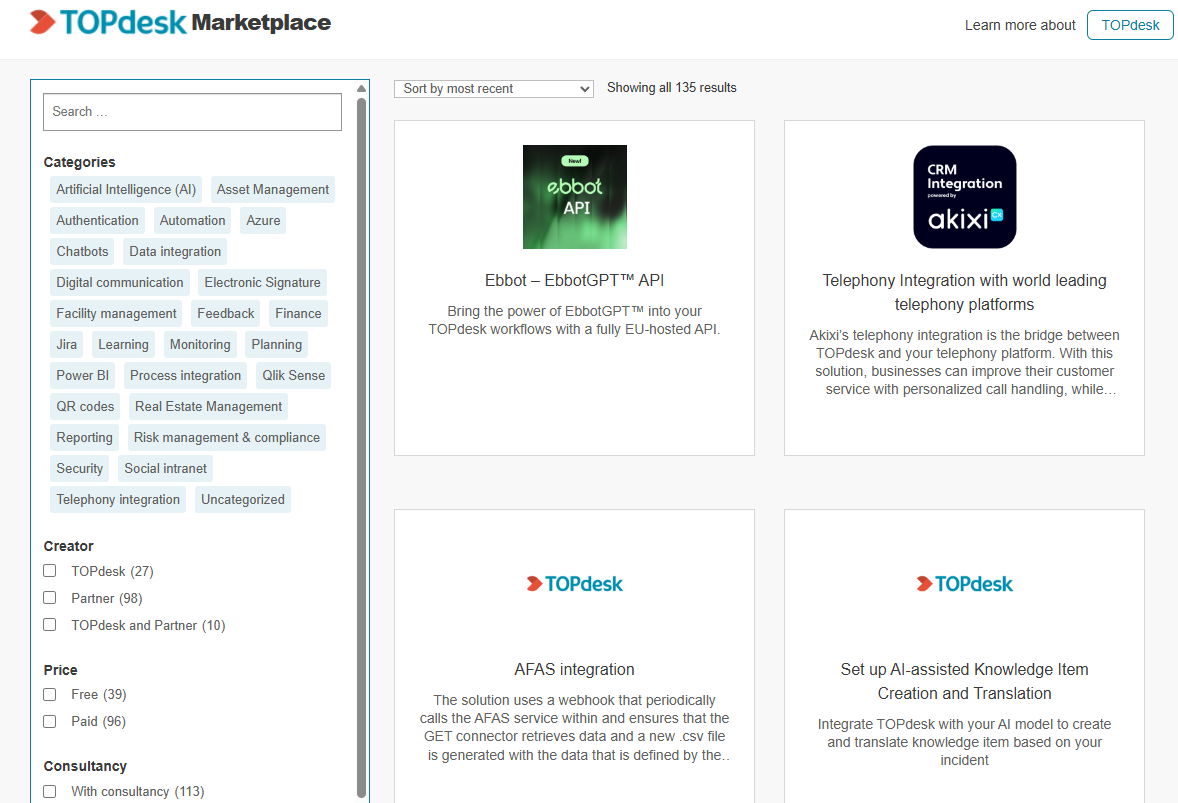
Task: Choose the Qlik Sense tag
Action: [294, 375]
